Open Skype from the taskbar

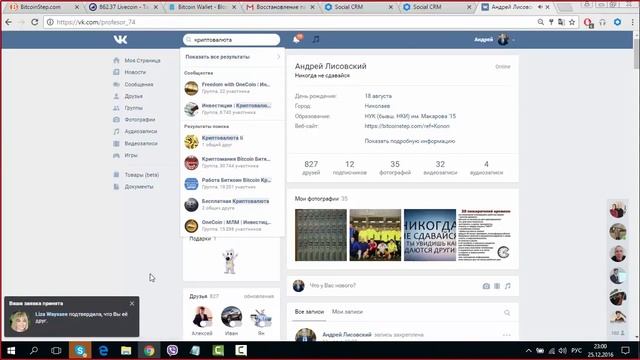click(80, 350)
